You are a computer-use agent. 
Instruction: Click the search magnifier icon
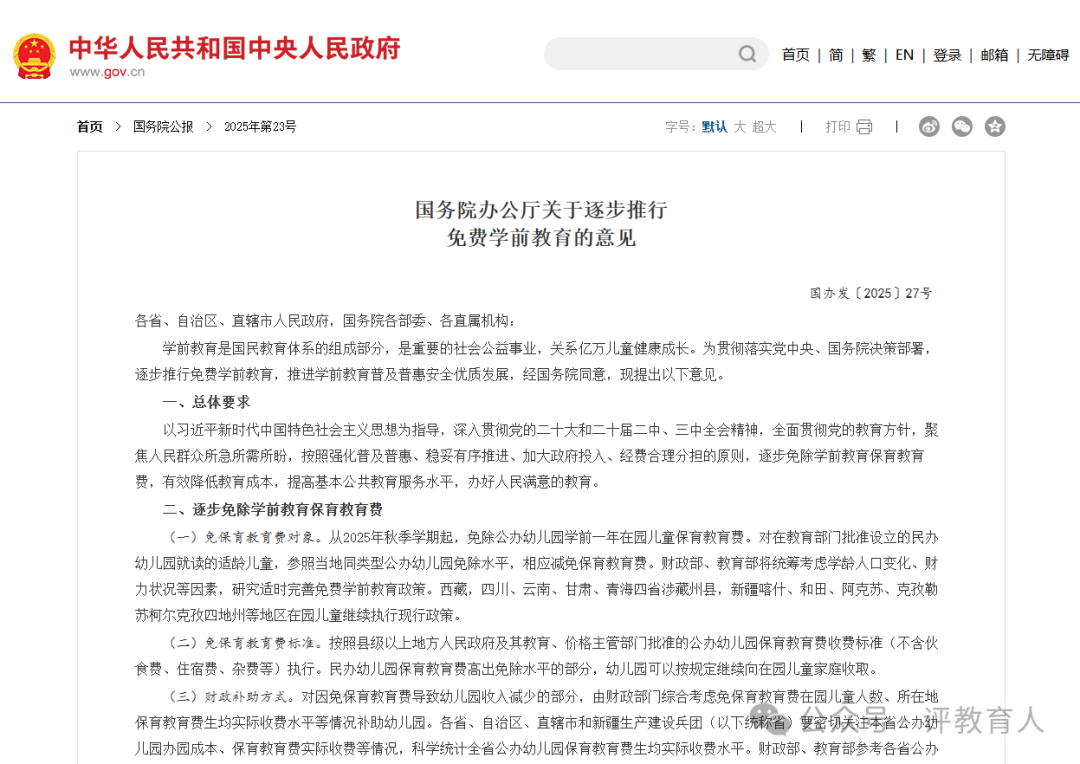click(747, 54)
